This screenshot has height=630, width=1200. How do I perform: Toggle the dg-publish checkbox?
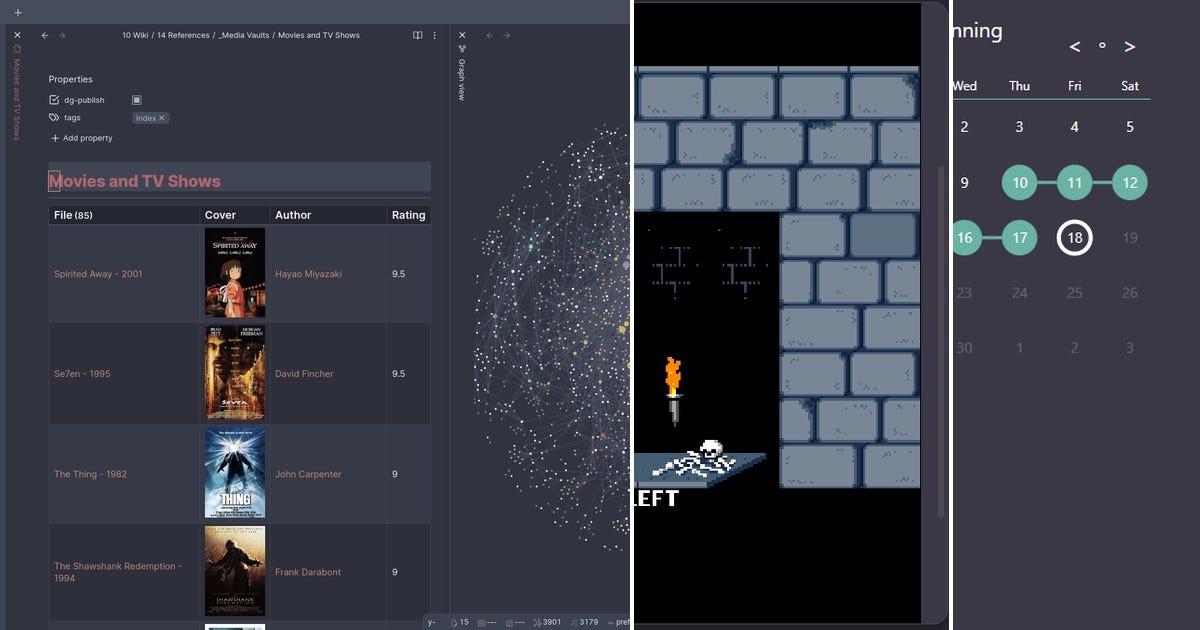pyautogui.click(x=137, y=99)
